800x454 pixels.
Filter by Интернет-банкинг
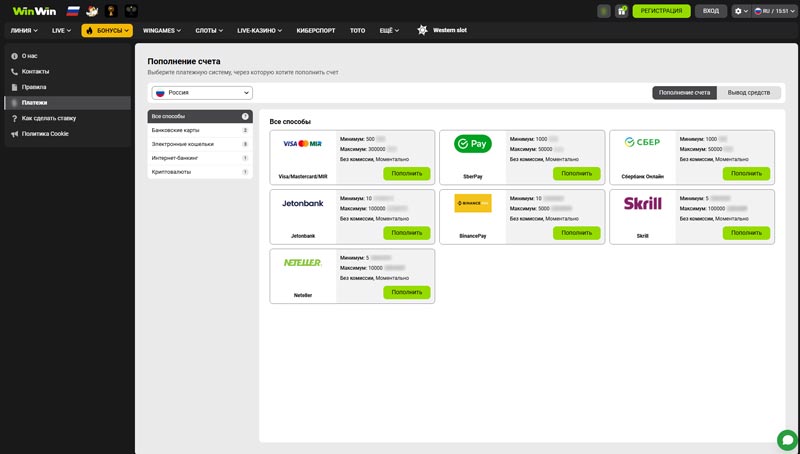(200, 158)
